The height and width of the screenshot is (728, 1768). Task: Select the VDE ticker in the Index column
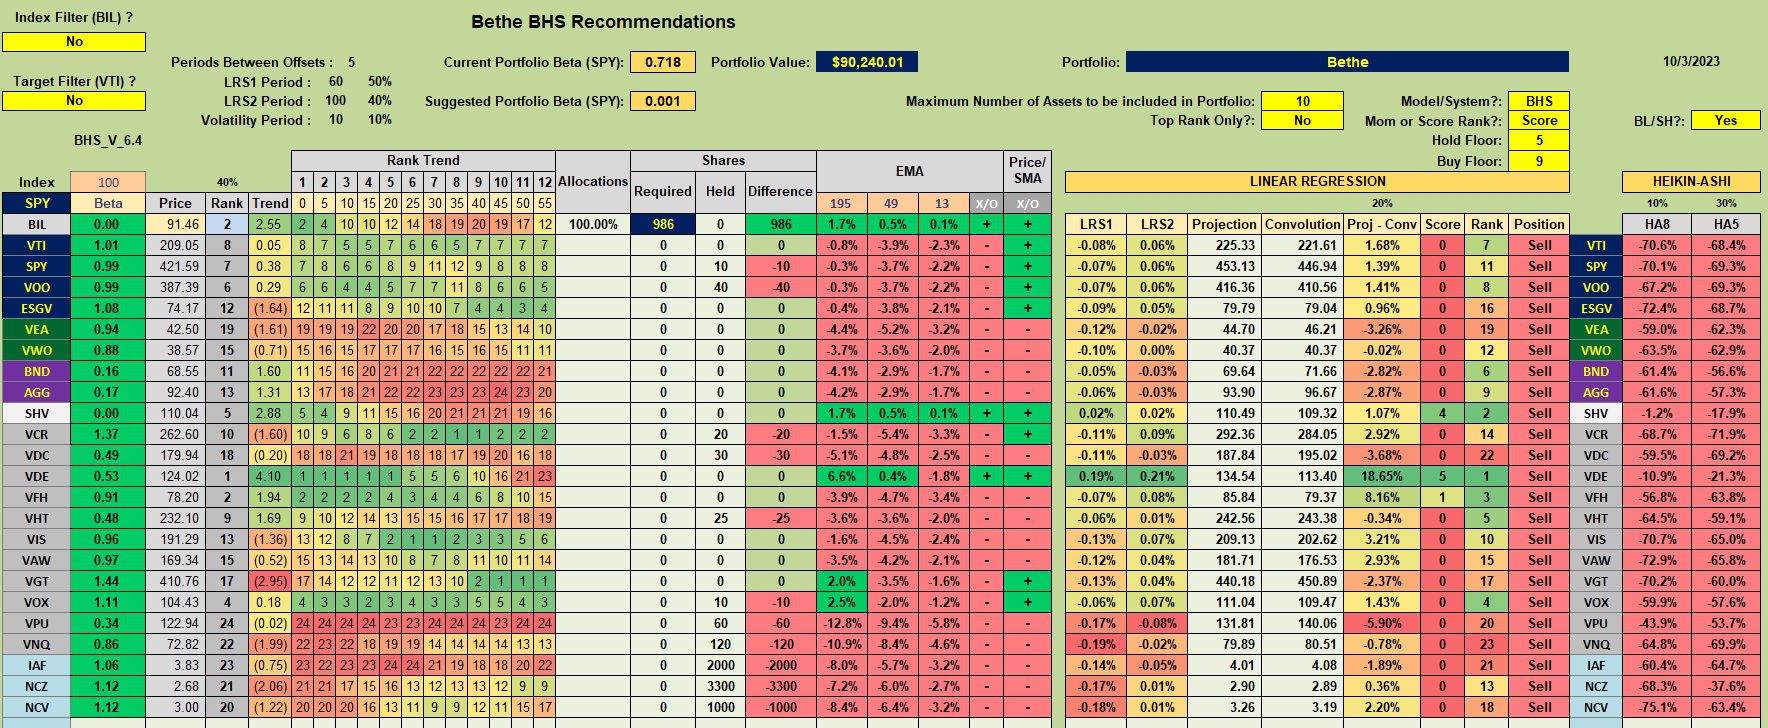[37, 477]
